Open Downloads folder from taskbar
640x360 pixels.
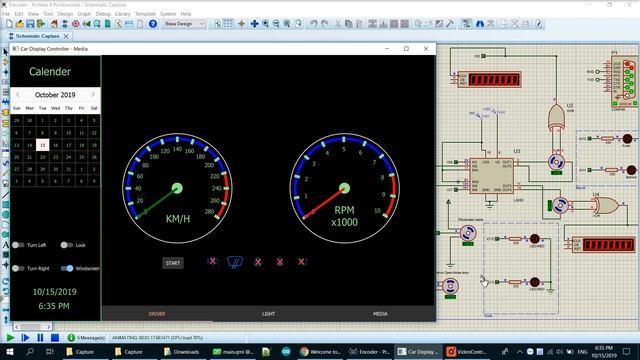tap(181, 351)
